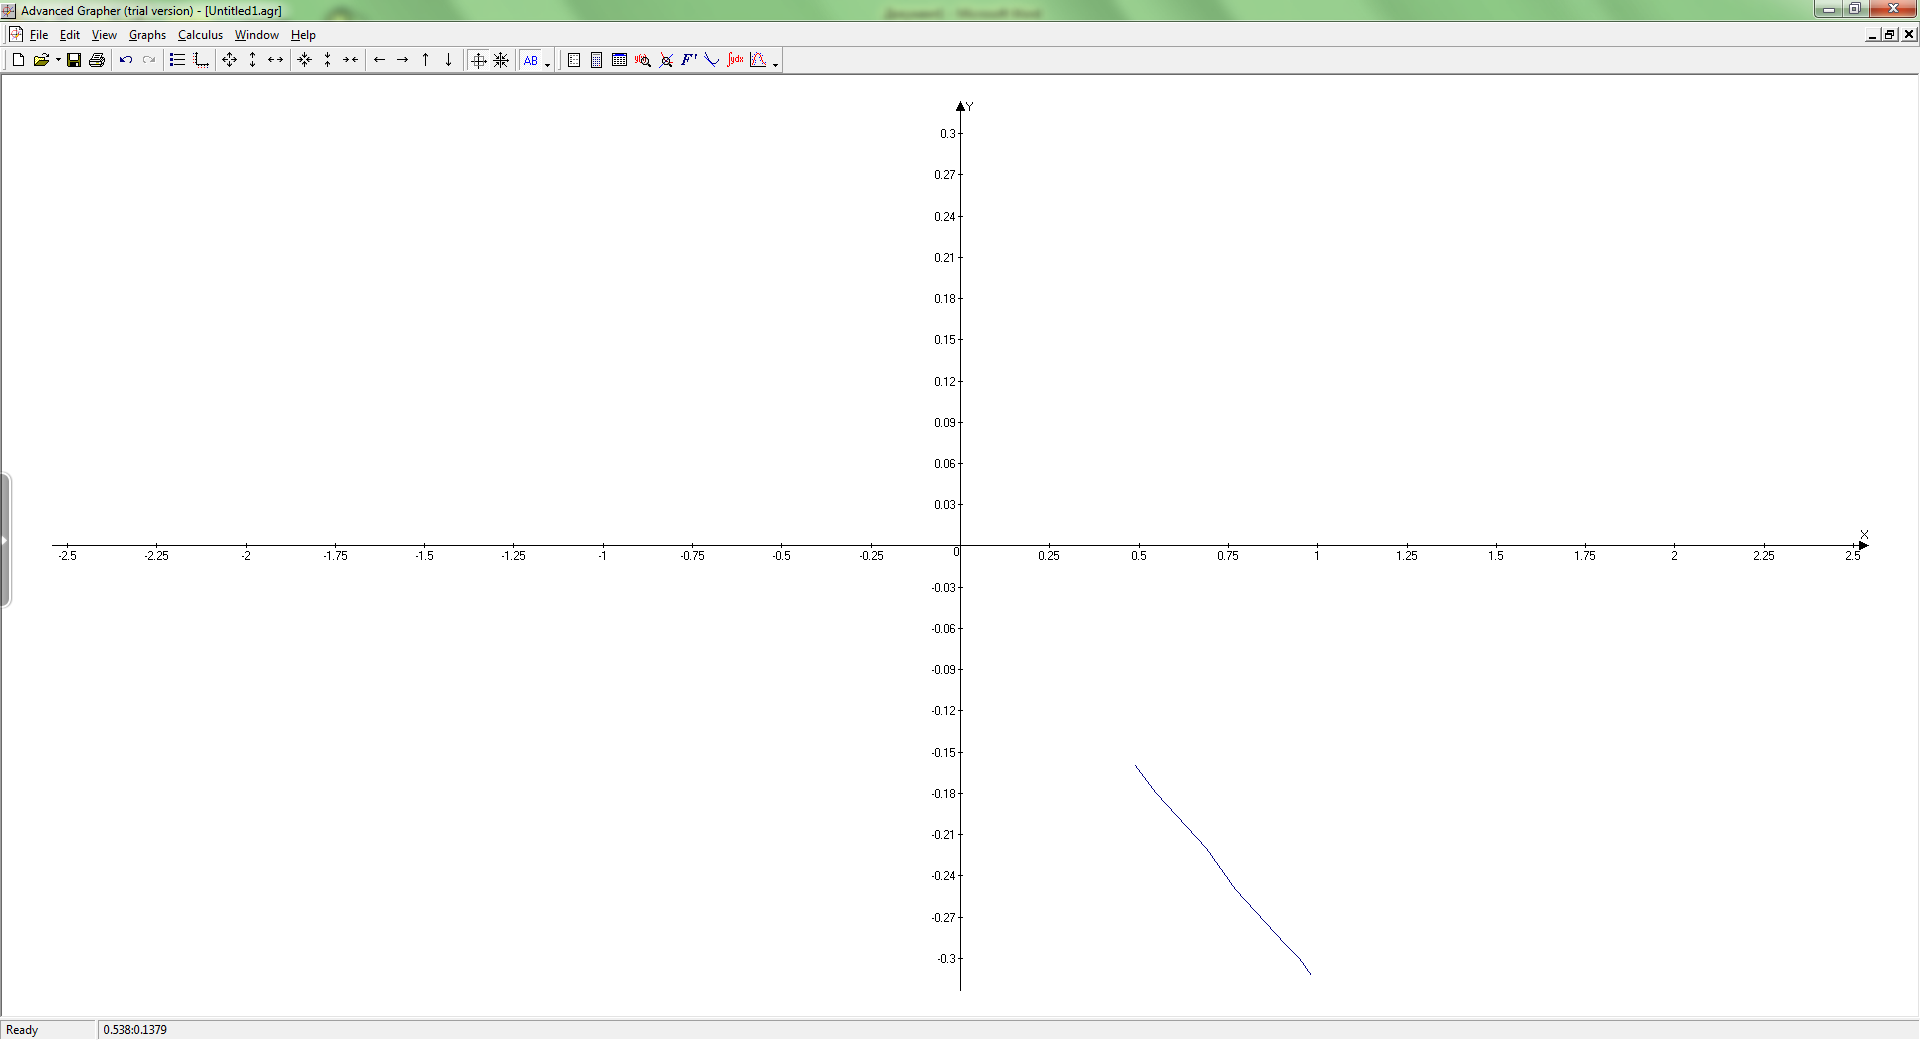Draw tangent or normal line
Image resolution: width=1920 pixels, height=1040 pixels.
[712, 60]
